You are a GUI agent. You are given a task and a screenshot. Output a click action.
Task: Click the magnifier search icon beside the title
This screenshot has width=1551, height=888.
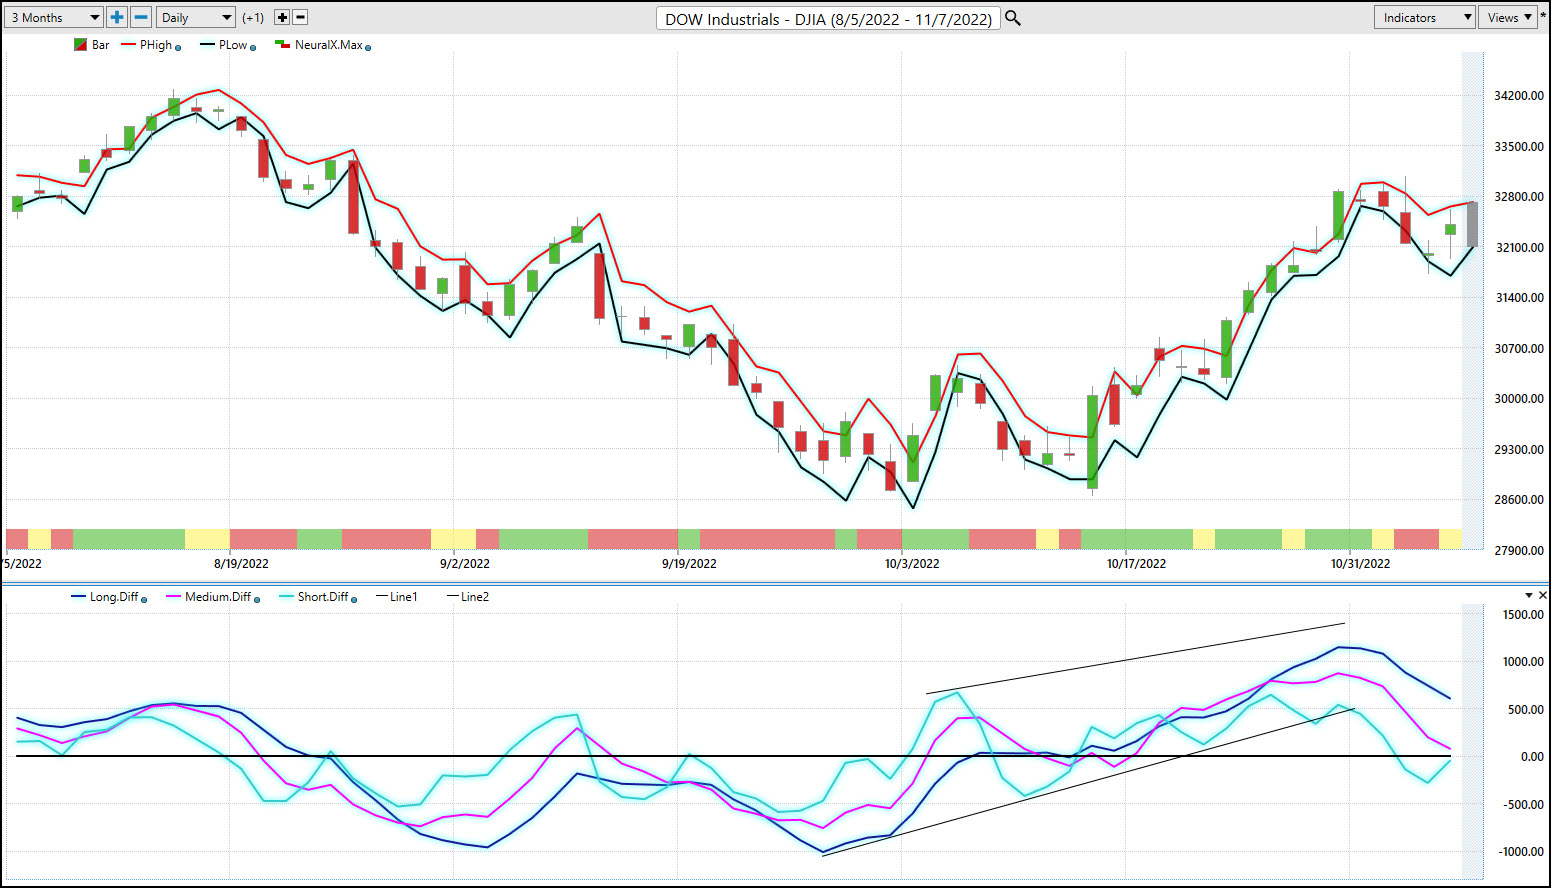click(x=1013, y=18)
